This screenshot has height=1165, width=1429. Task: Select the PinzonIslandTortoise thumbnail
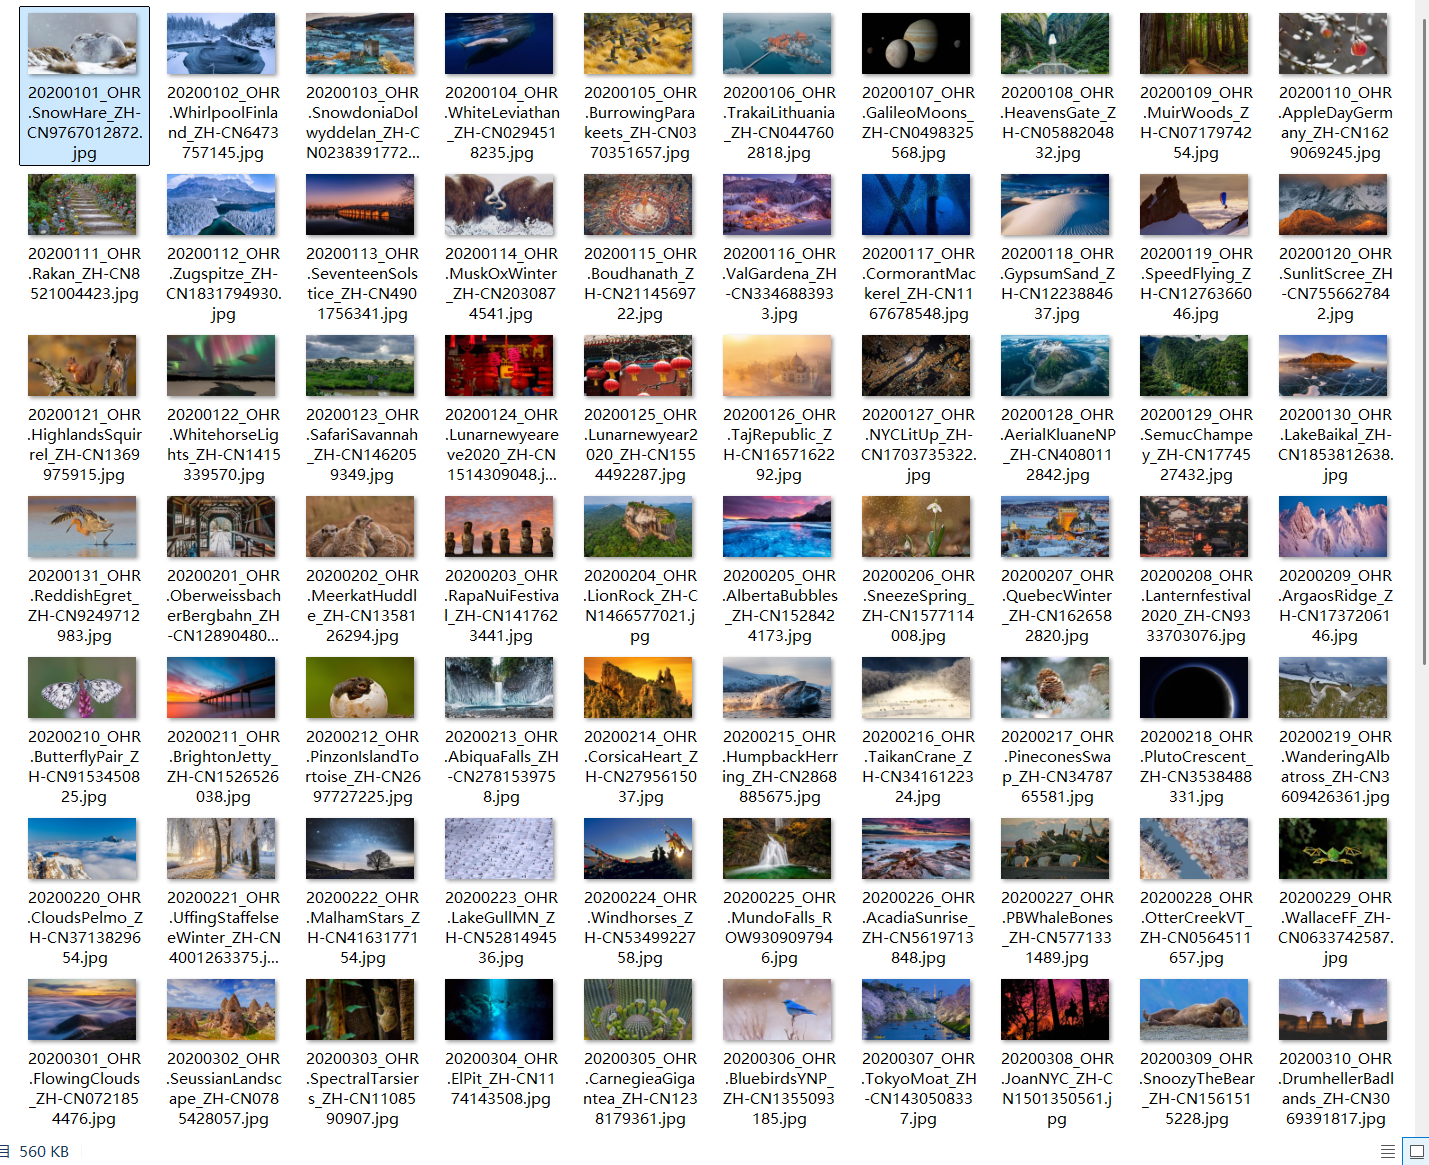(361, 689)
